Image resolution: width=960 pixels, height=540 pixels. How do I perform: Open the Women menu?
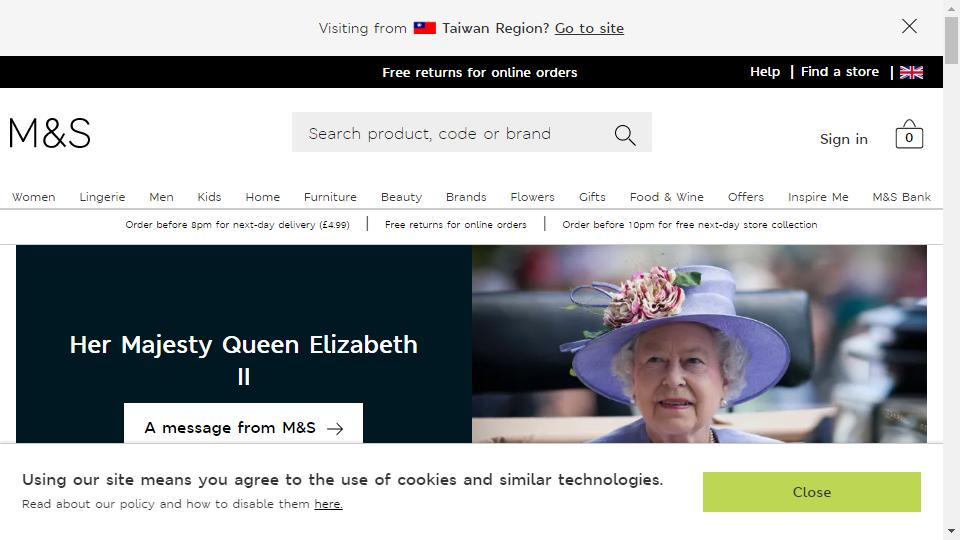pyautogui.click(x=34, y=197)
